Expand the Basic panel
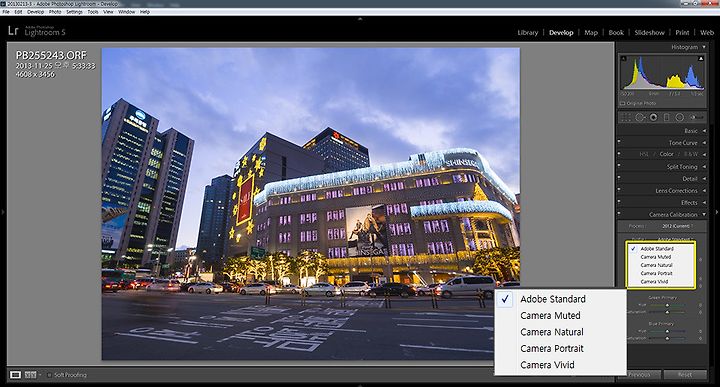This screenshot has width=720, height=387. coord(704,131)
